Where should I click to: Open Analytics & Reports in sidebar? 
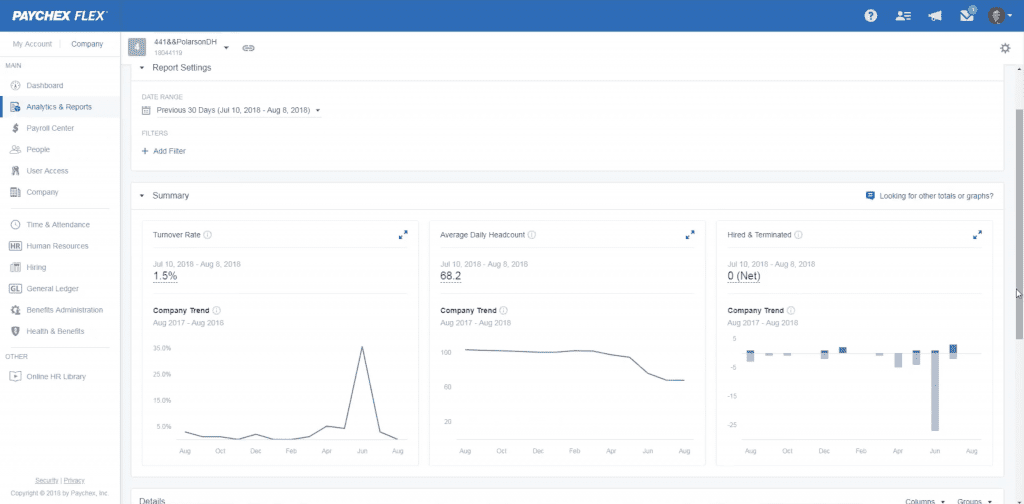[60, 107]
